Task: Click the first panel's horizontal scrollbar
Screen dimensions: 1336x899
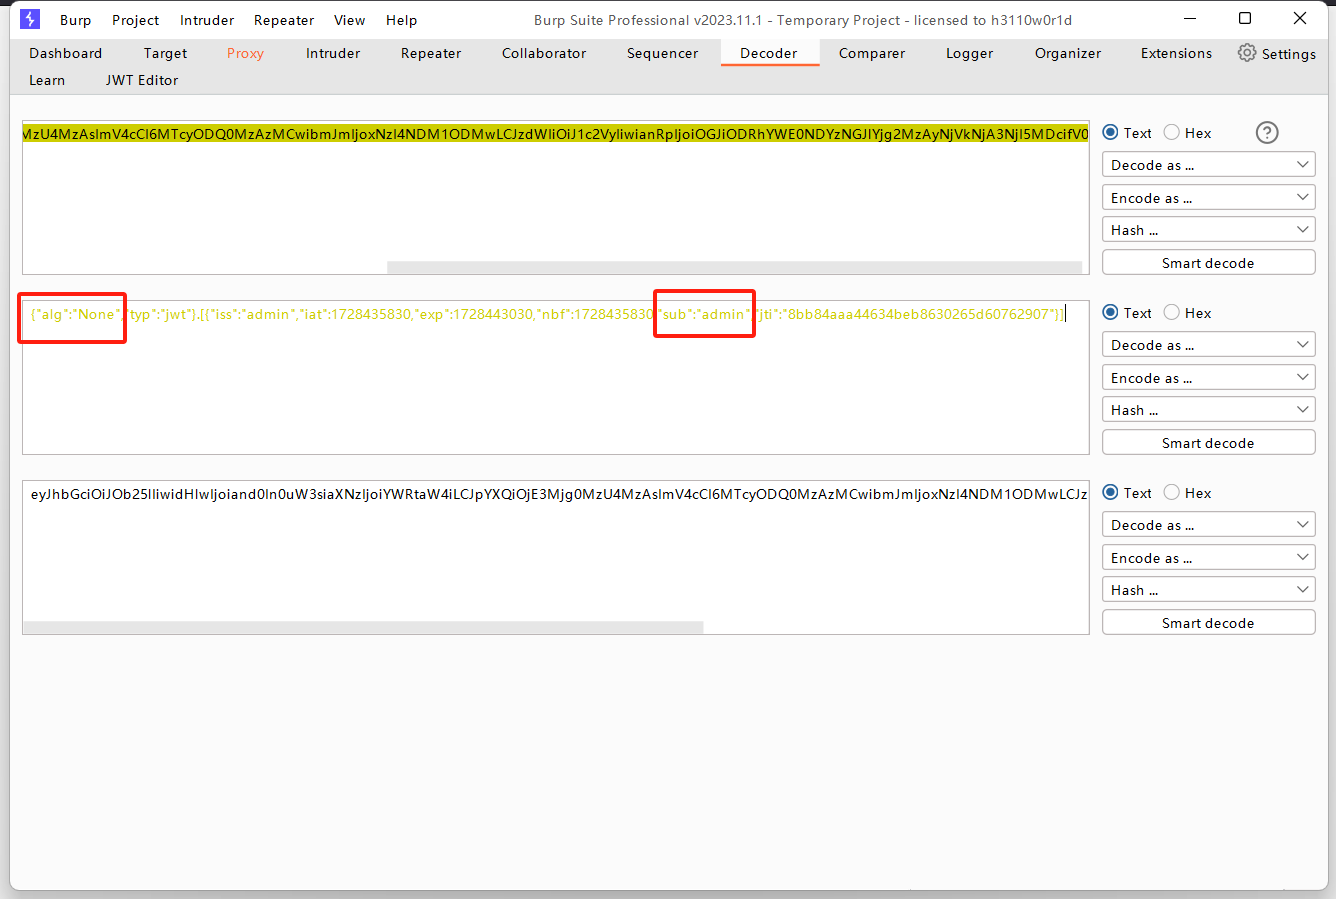Action: pyautogui.click(x=734, y=268)
